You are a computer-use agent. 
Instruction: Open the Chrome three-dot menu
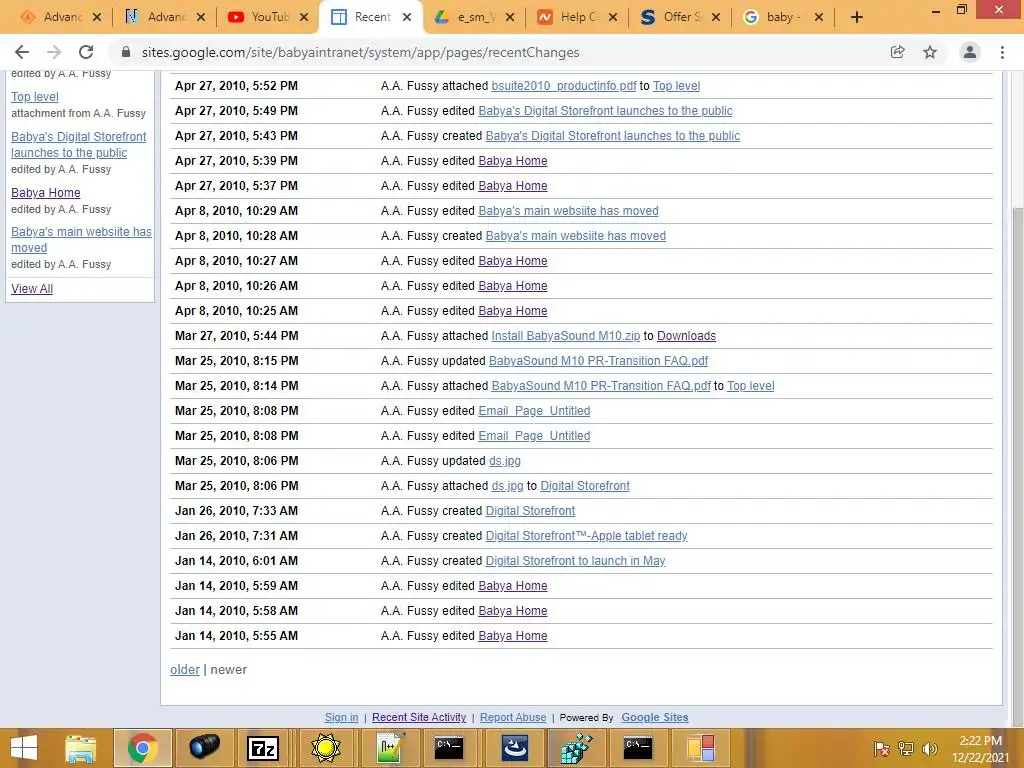coord(1002,52)
